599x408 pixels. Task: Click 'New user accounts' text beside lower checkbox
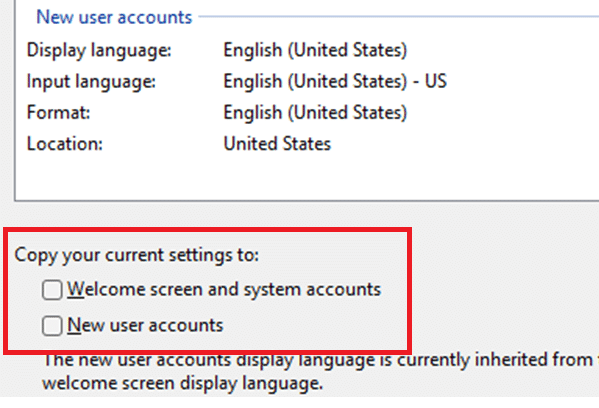tap(145, 325)
